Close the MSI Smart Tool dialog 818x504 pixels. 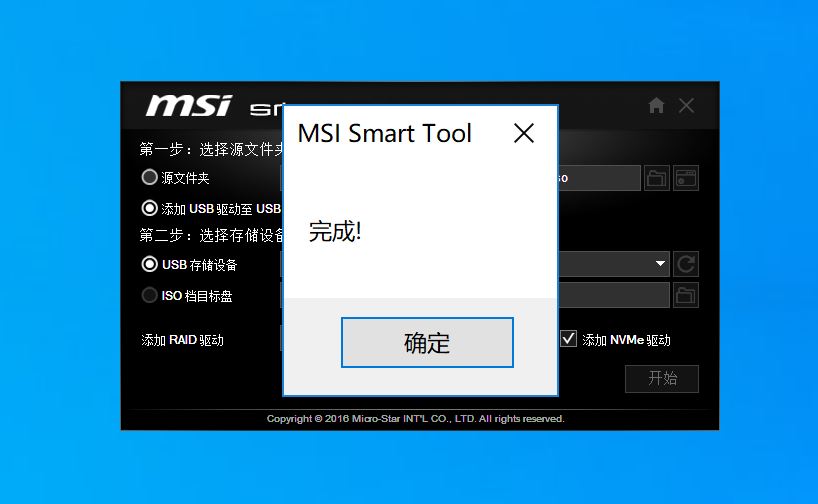coord(524,133)
